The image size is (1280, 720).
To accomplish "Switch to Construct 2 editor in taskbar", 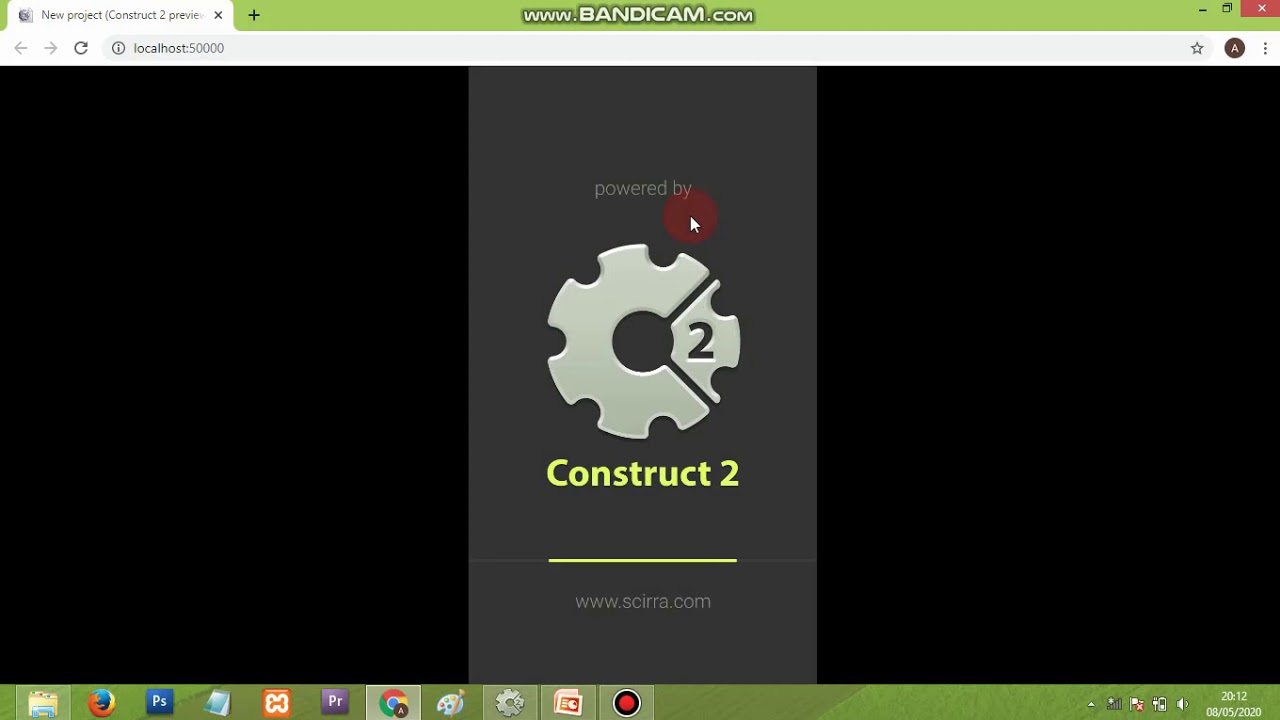I will pos(510,703).
